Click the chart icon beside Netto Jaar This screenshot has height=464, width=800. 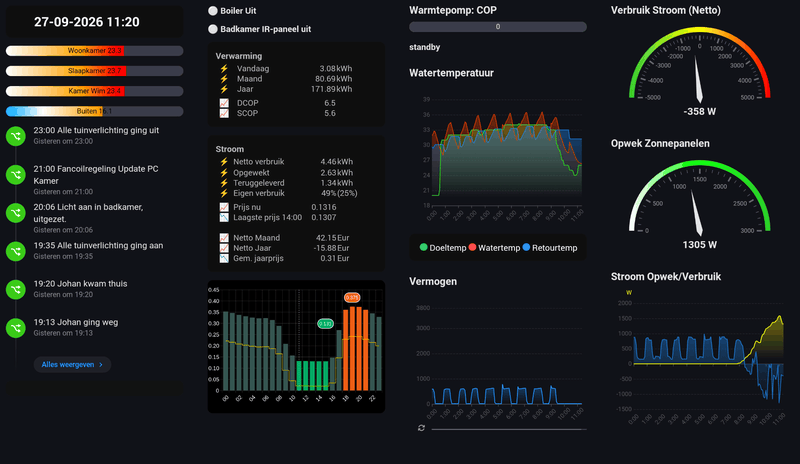click(x=224, y=248)
